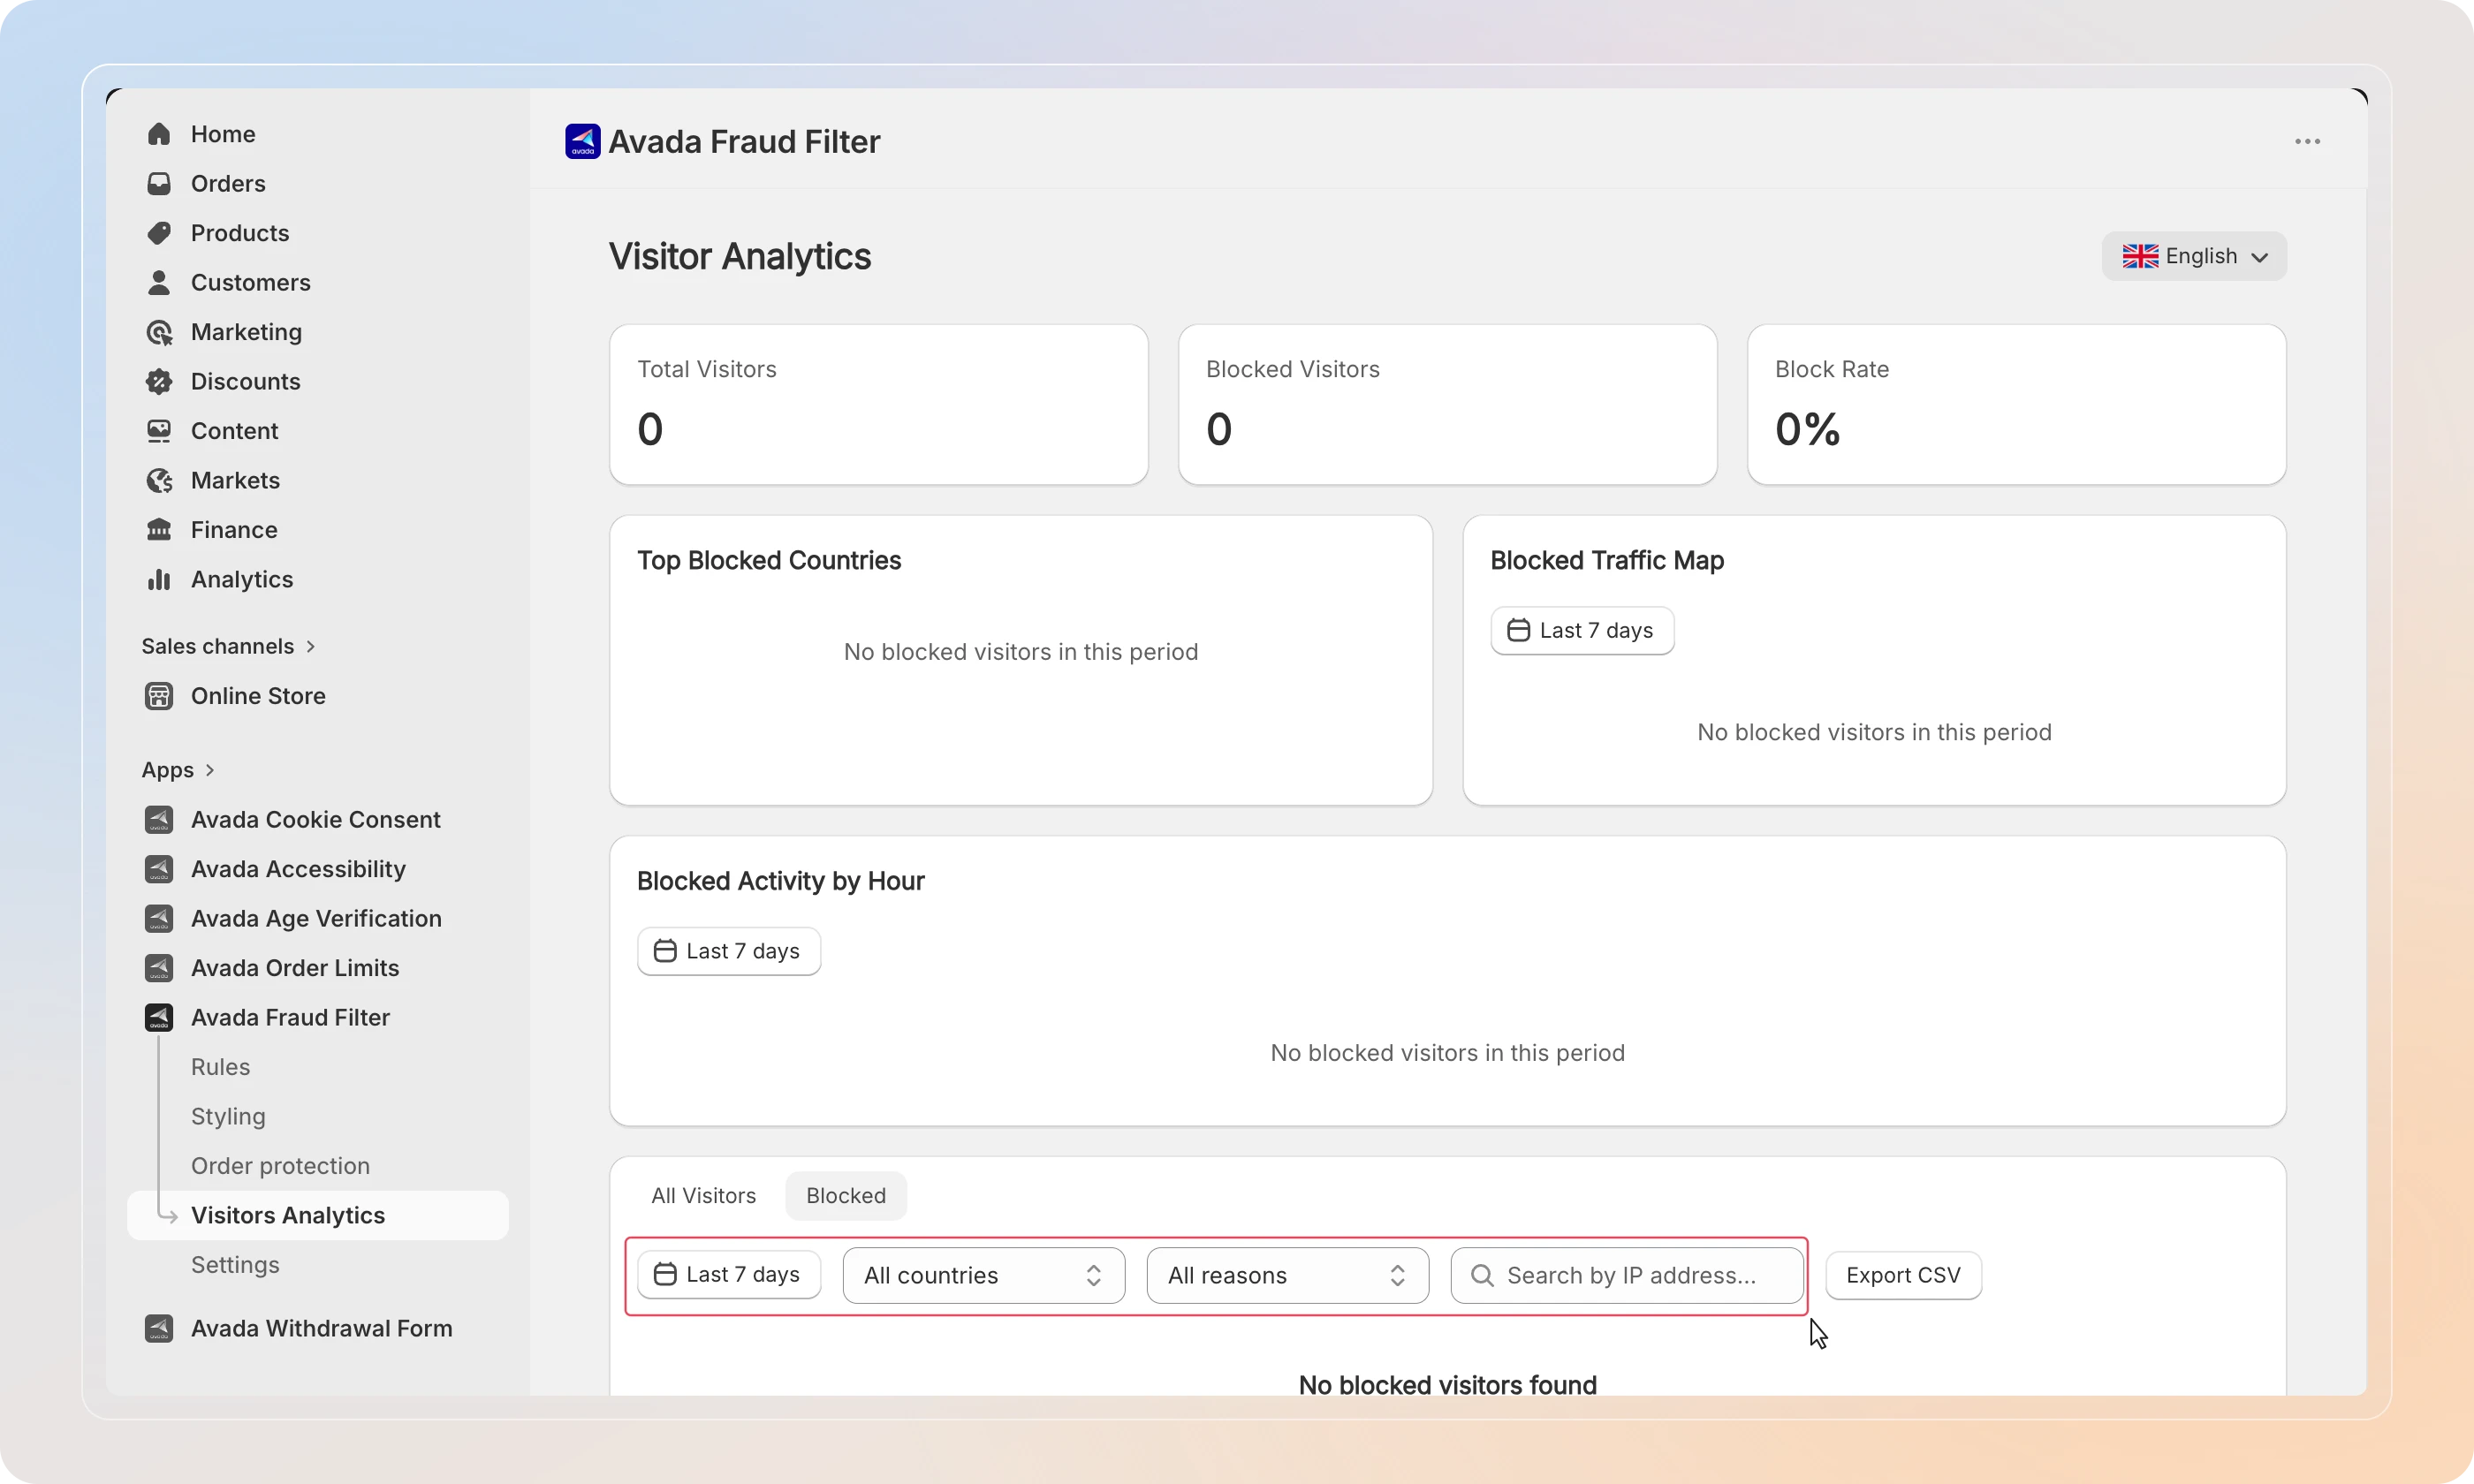Click the Markets globe icon
The width and height of the screenshot is (2474, 1484).
click(159, 480)
